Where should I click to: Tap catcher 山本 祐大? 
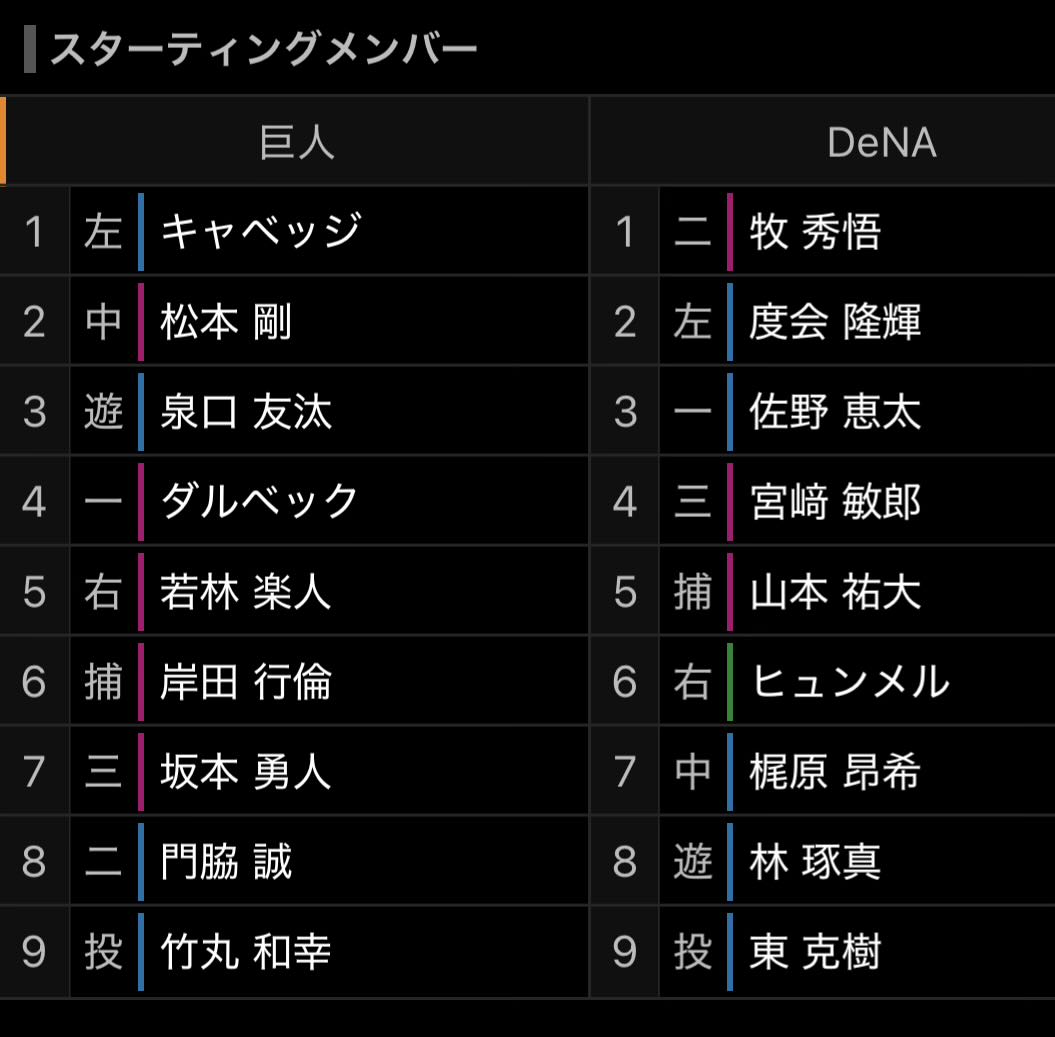(x=835, y=592)
